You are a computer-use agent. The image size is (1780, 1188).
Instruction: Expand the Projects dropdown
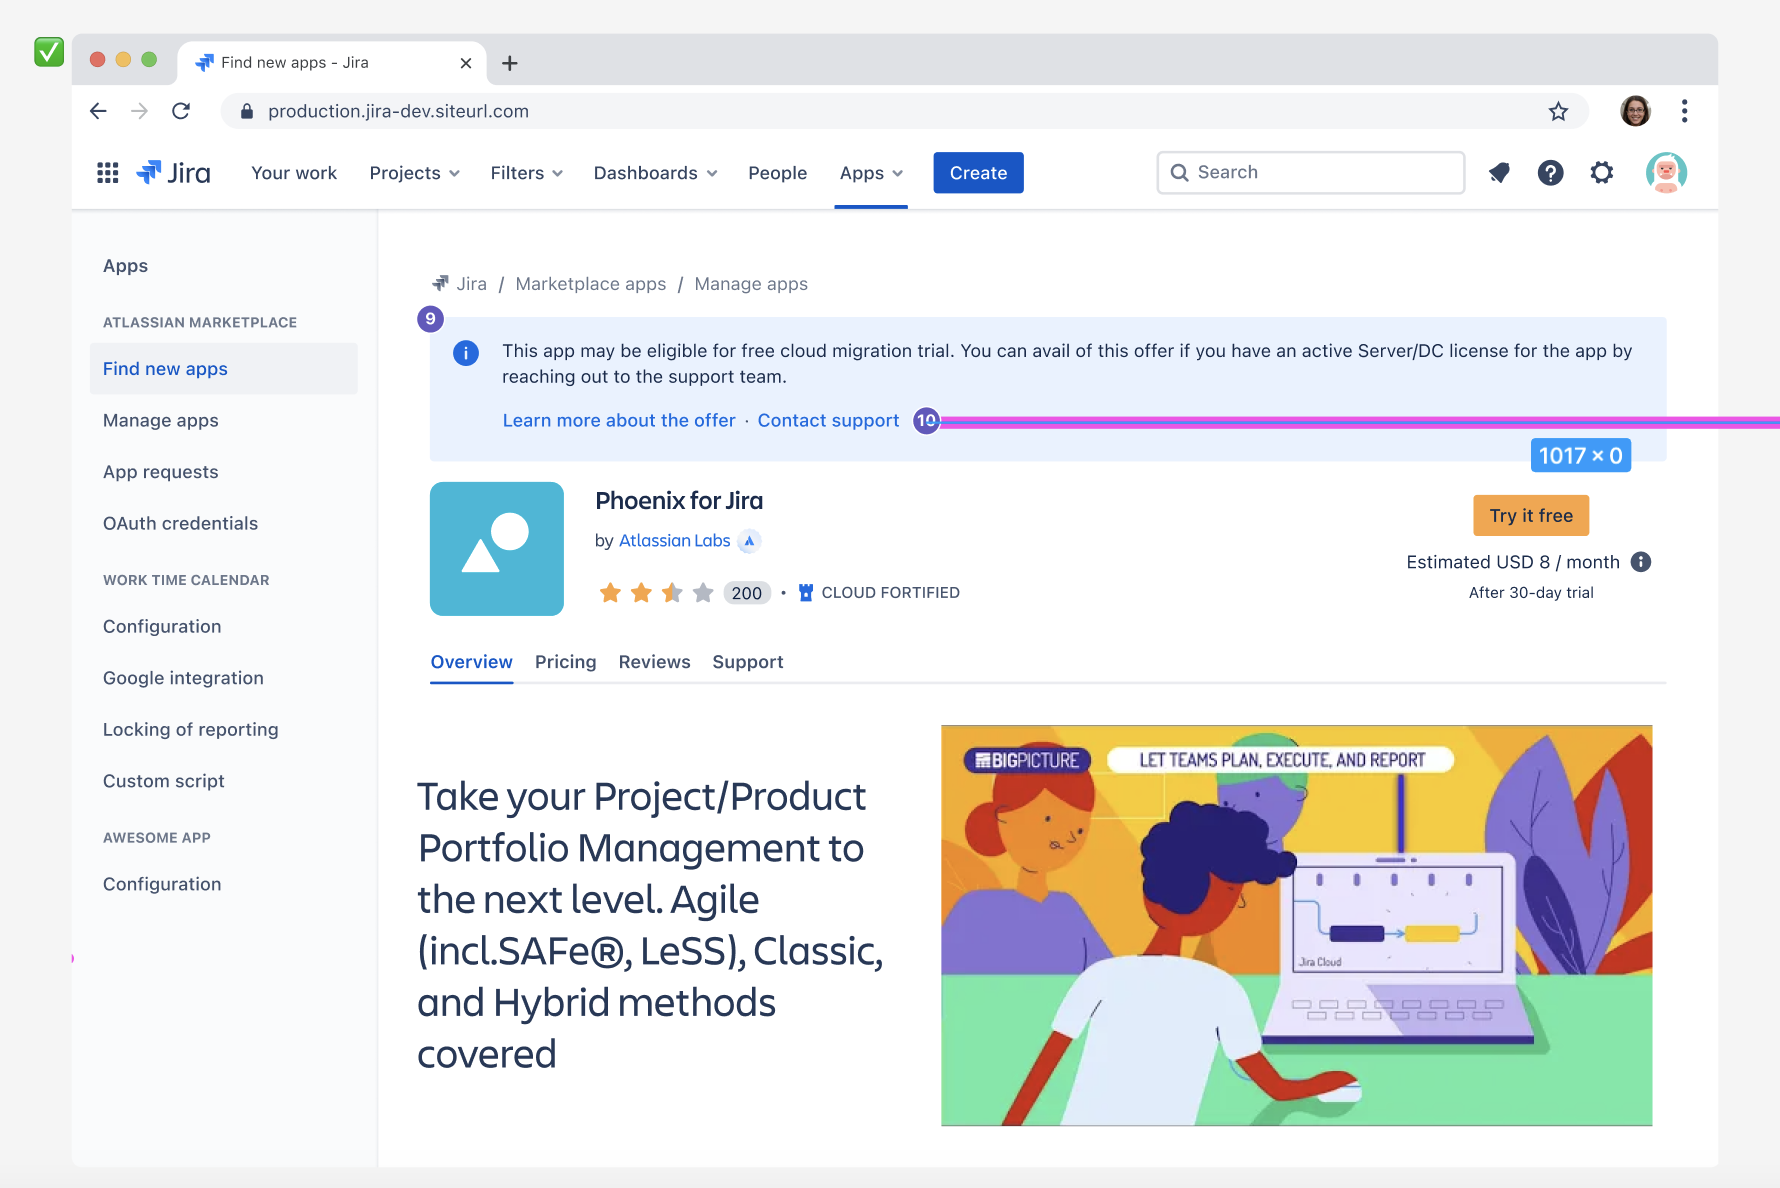point(414,173)
